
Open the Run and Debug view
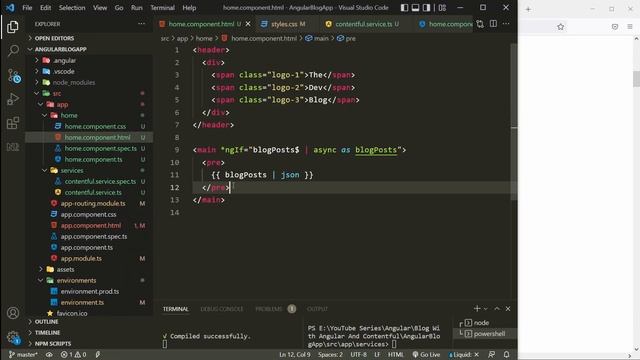(x=13, y=99)
